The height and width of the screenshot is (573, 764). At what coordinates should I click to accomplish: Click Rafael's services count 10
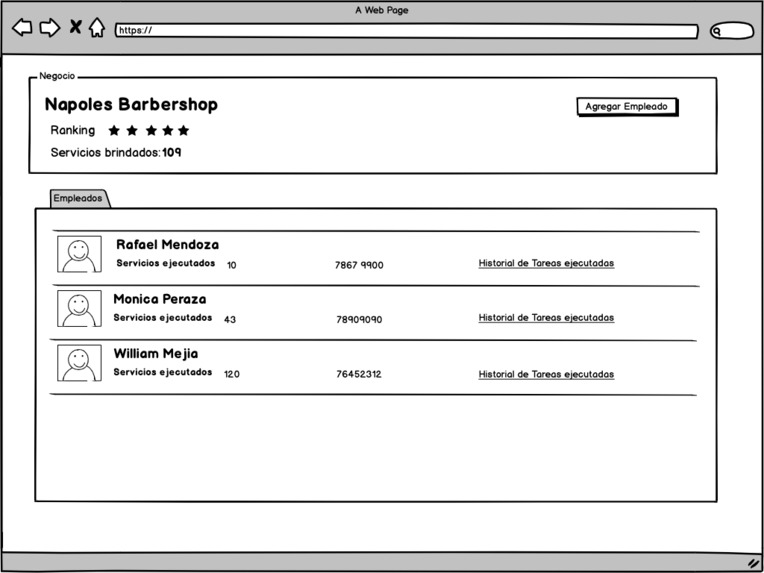pos(231,266)
